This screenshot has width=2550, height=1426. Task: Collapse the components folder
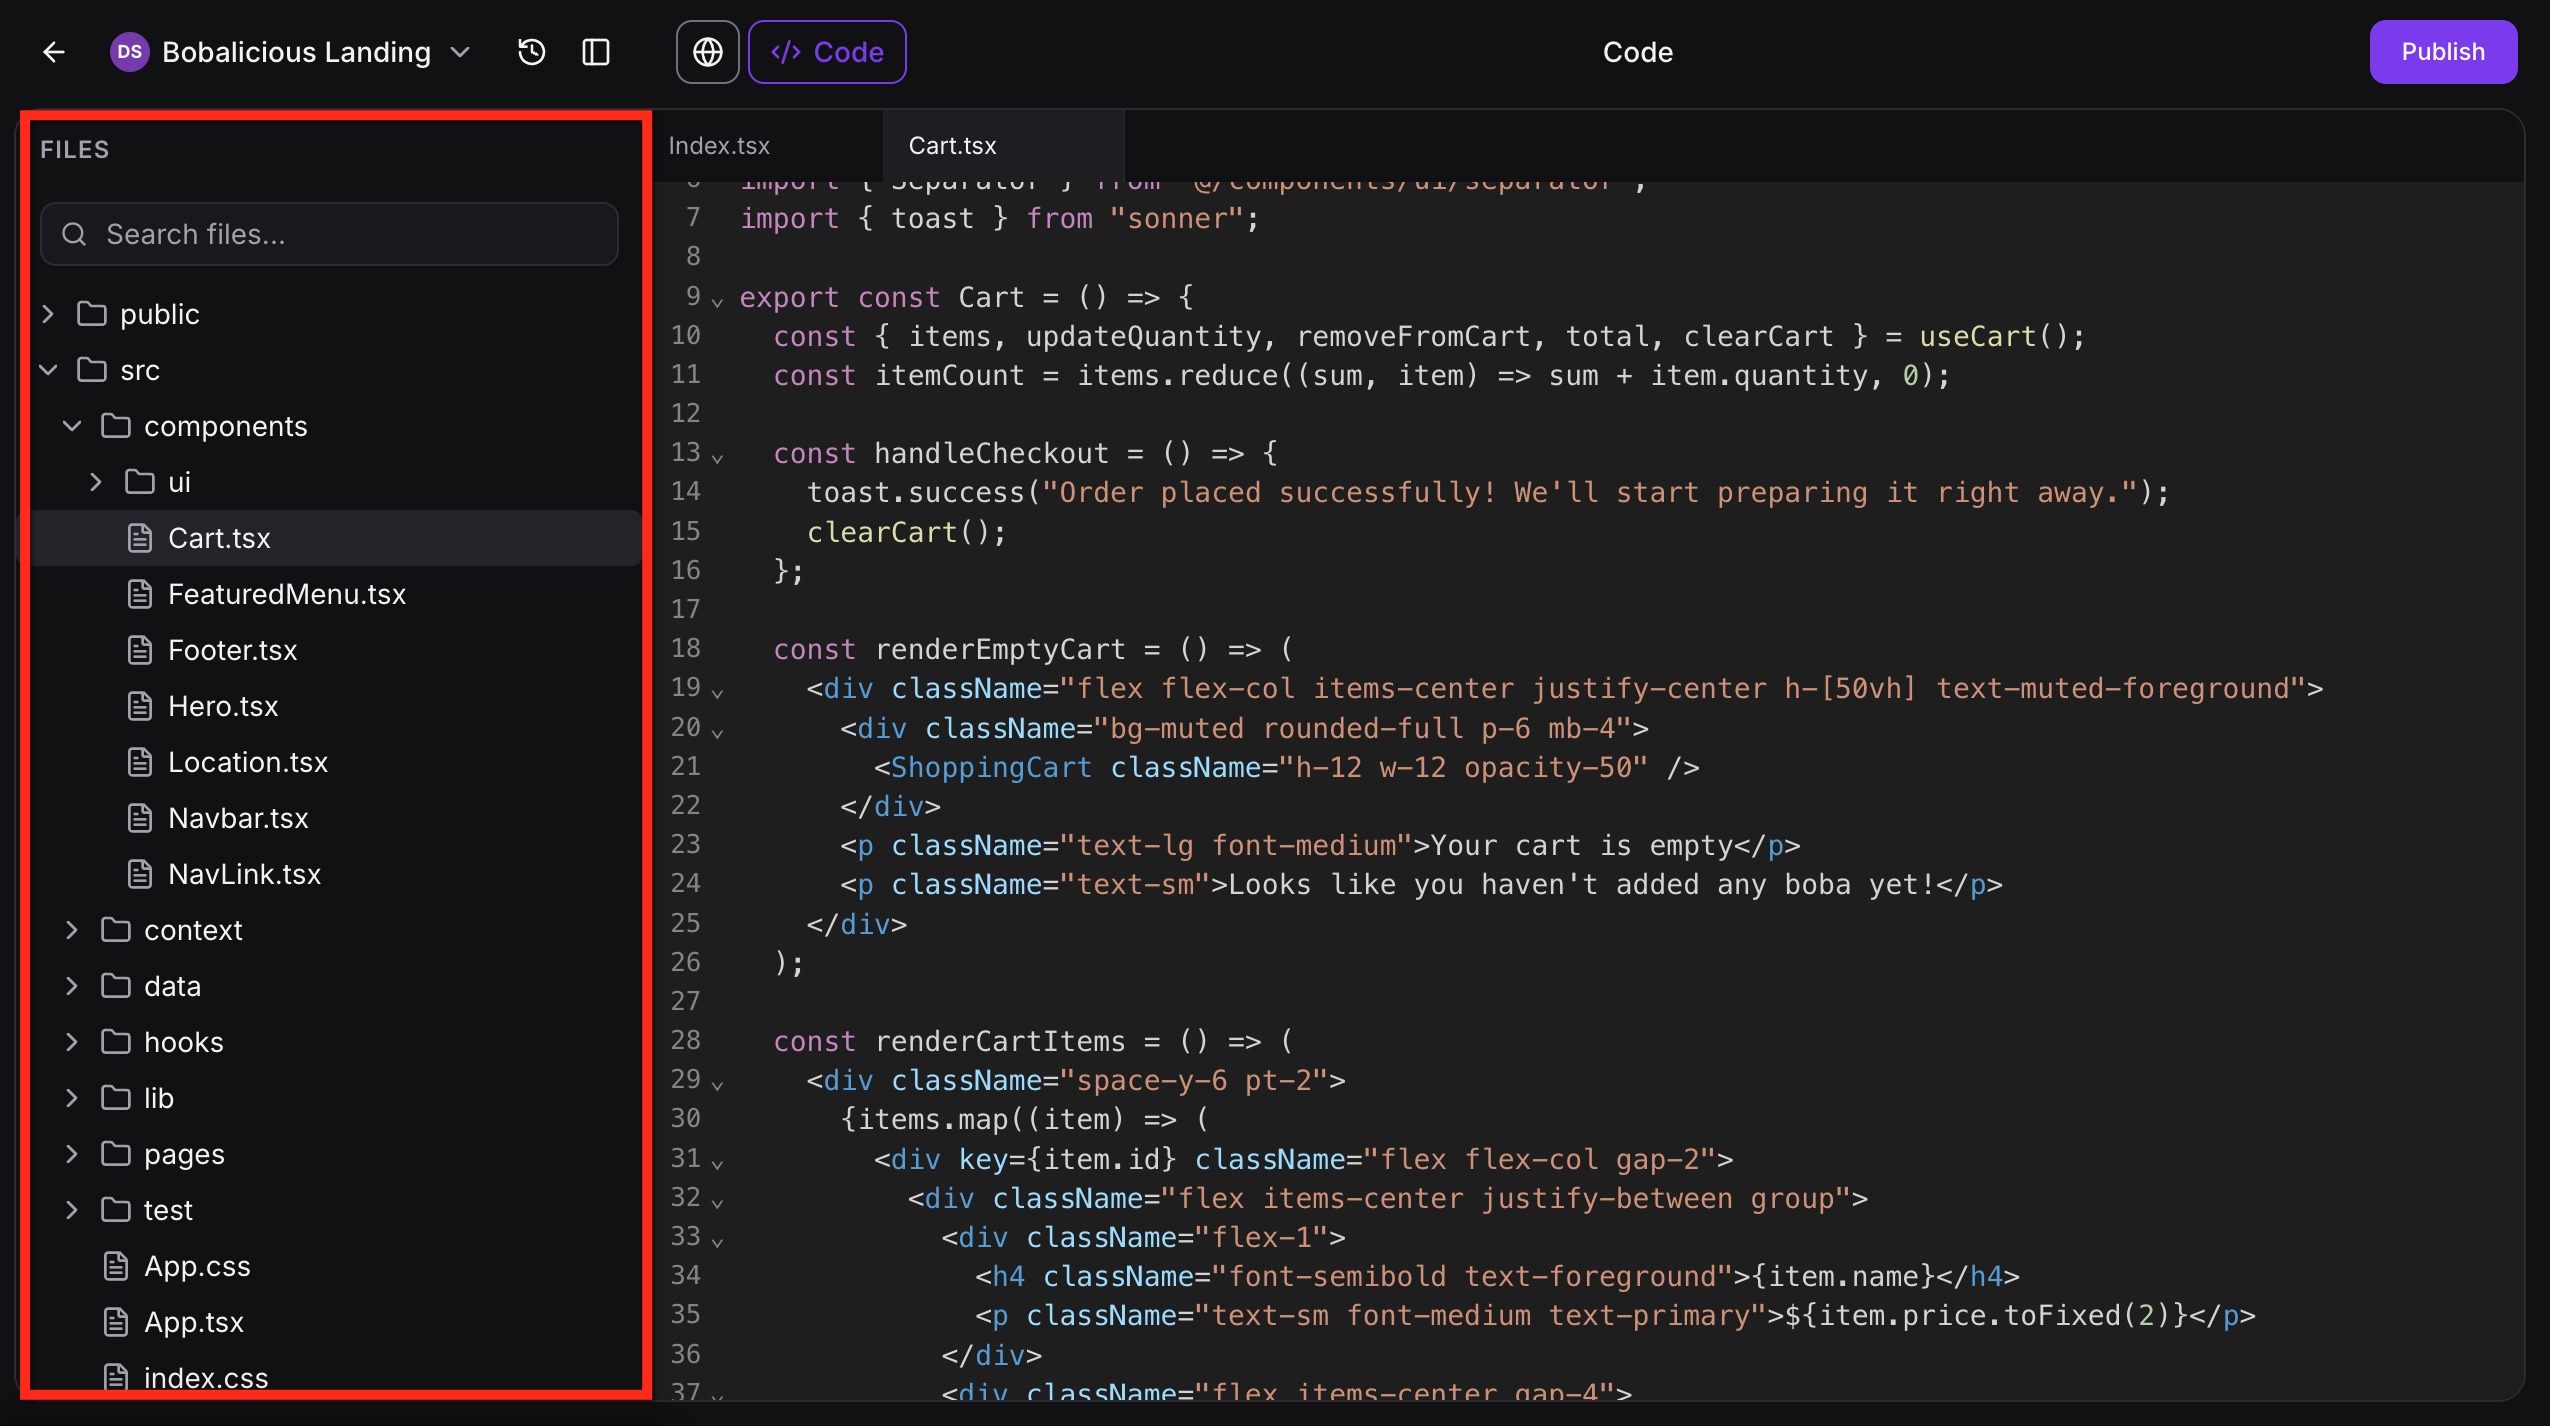coord(72,426)
